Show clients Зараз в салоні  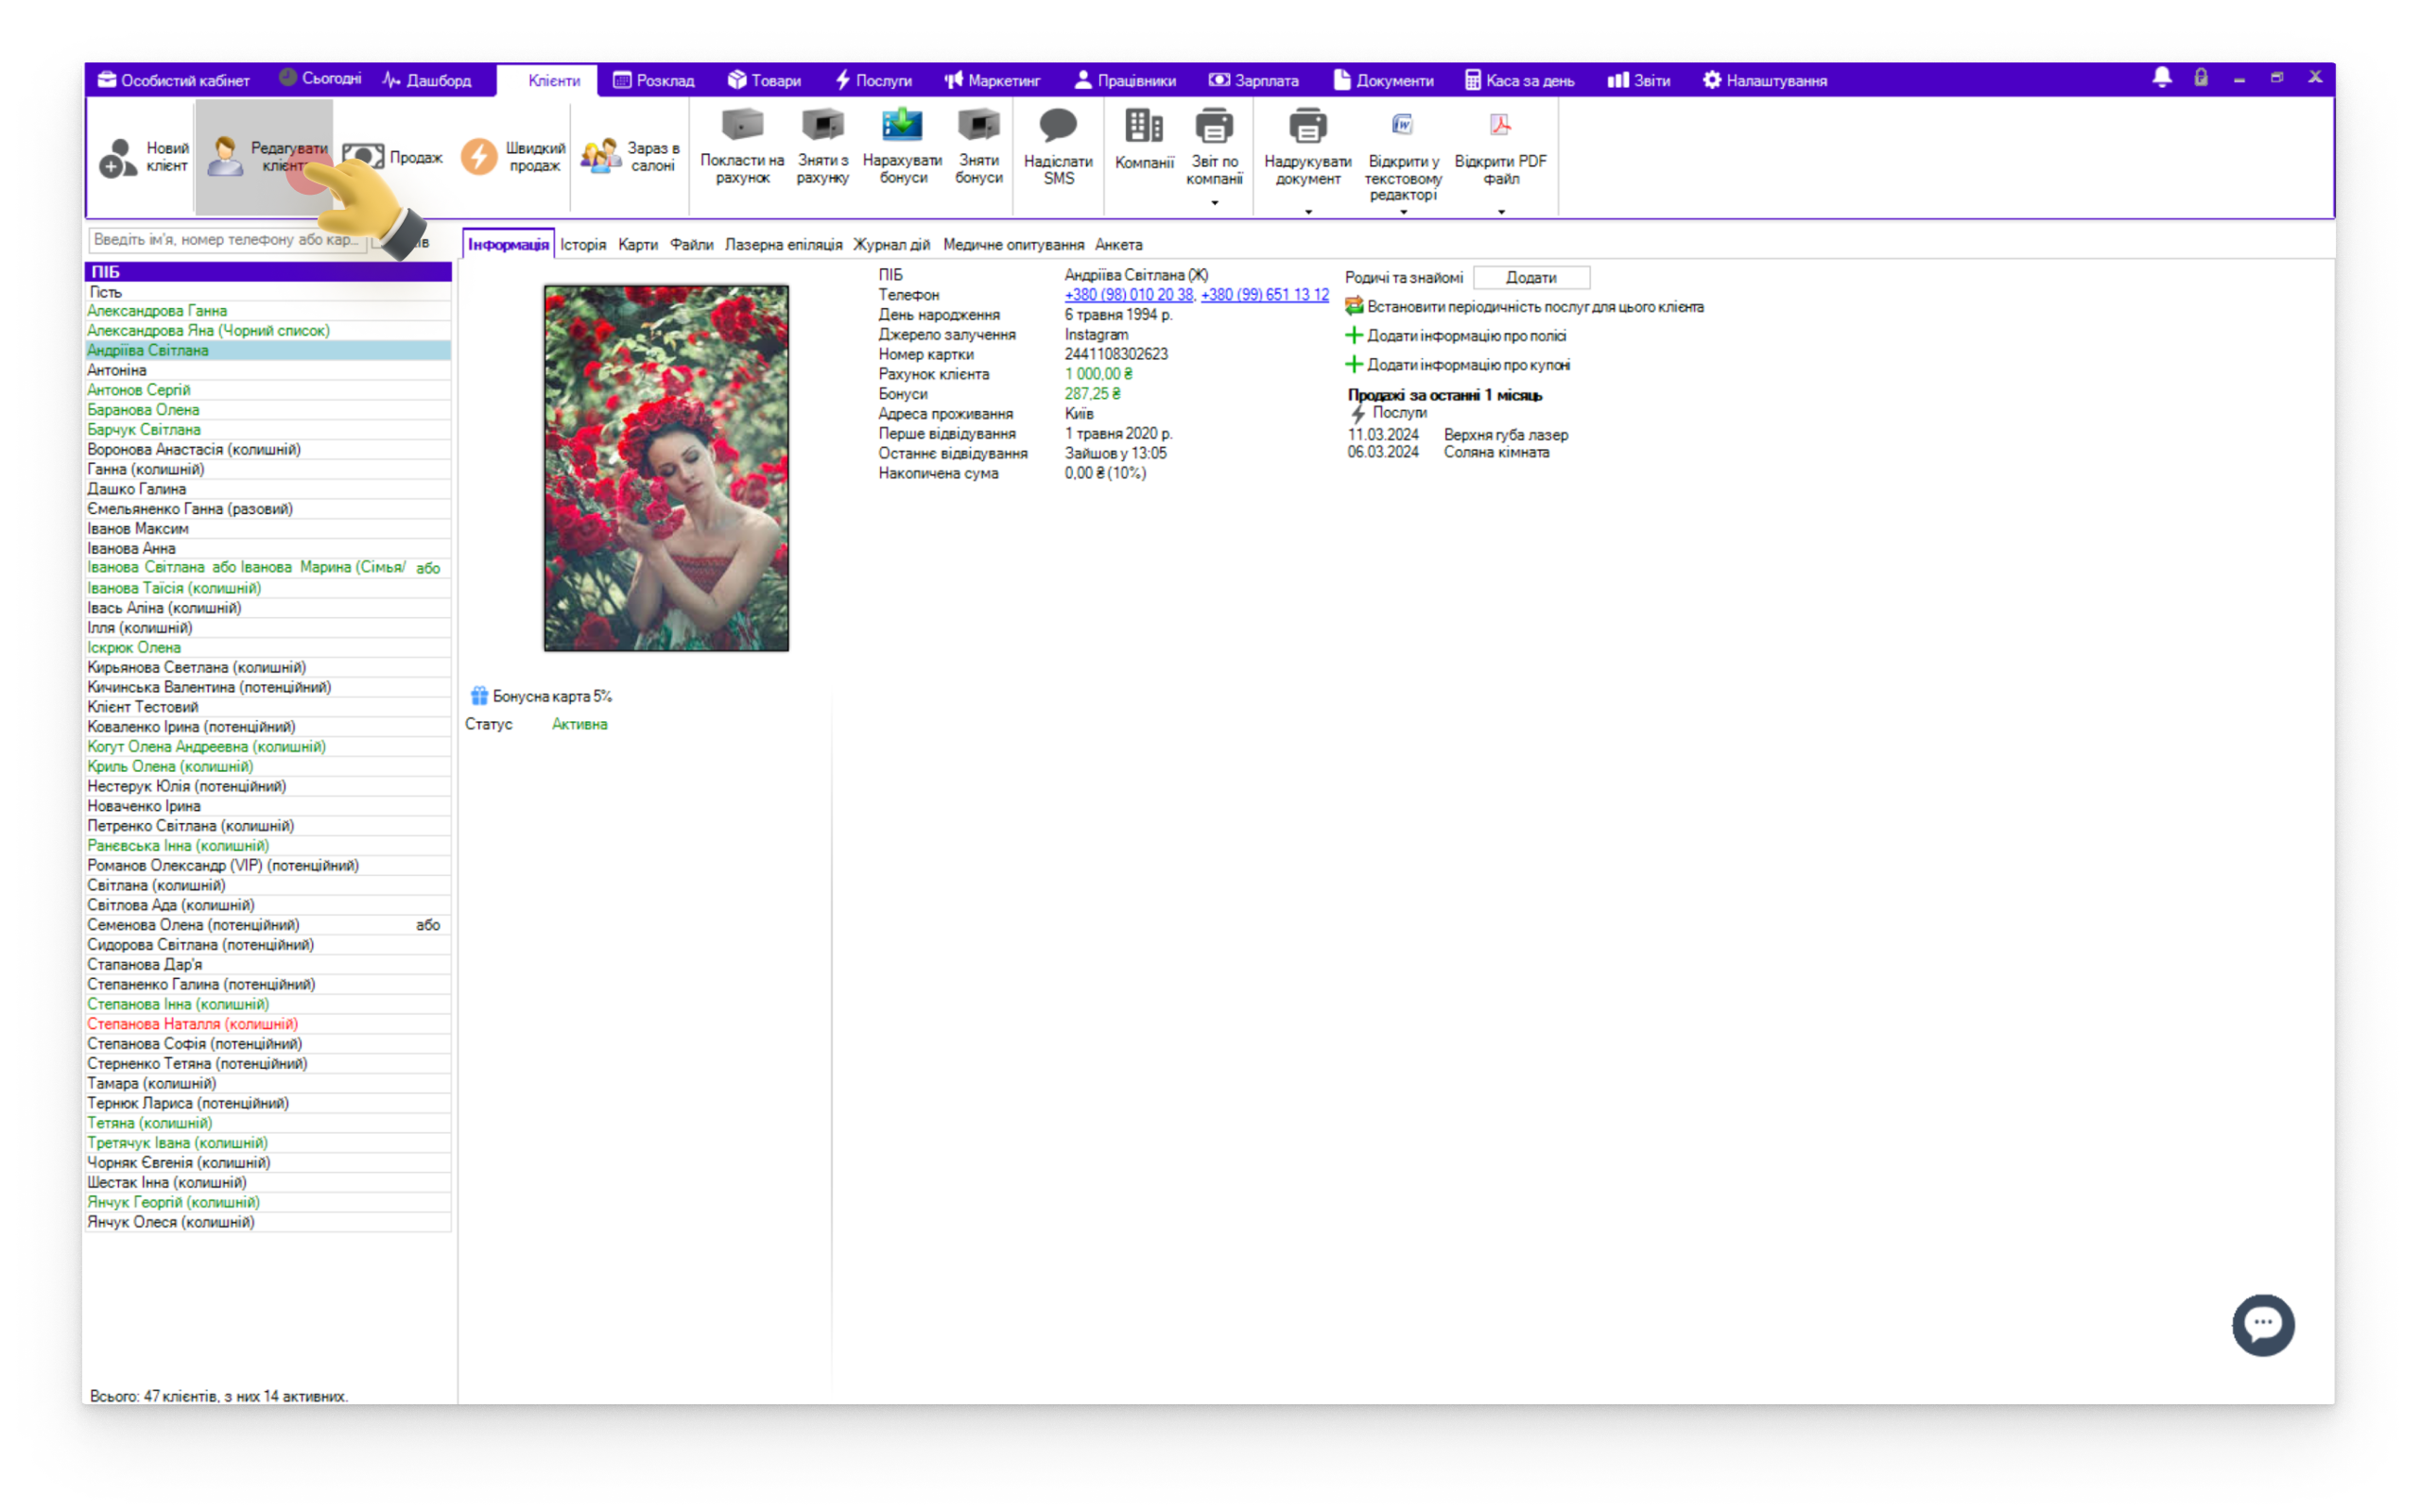point(630,157)
